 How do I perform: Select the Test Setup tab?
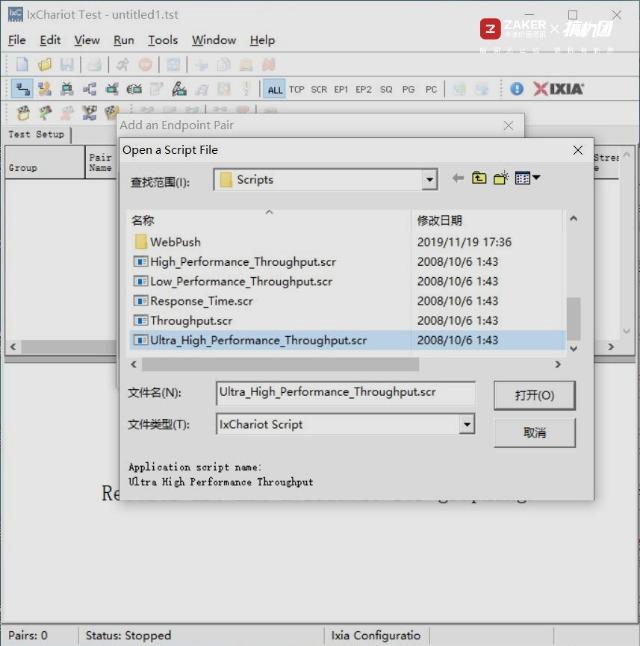point(36,134)
